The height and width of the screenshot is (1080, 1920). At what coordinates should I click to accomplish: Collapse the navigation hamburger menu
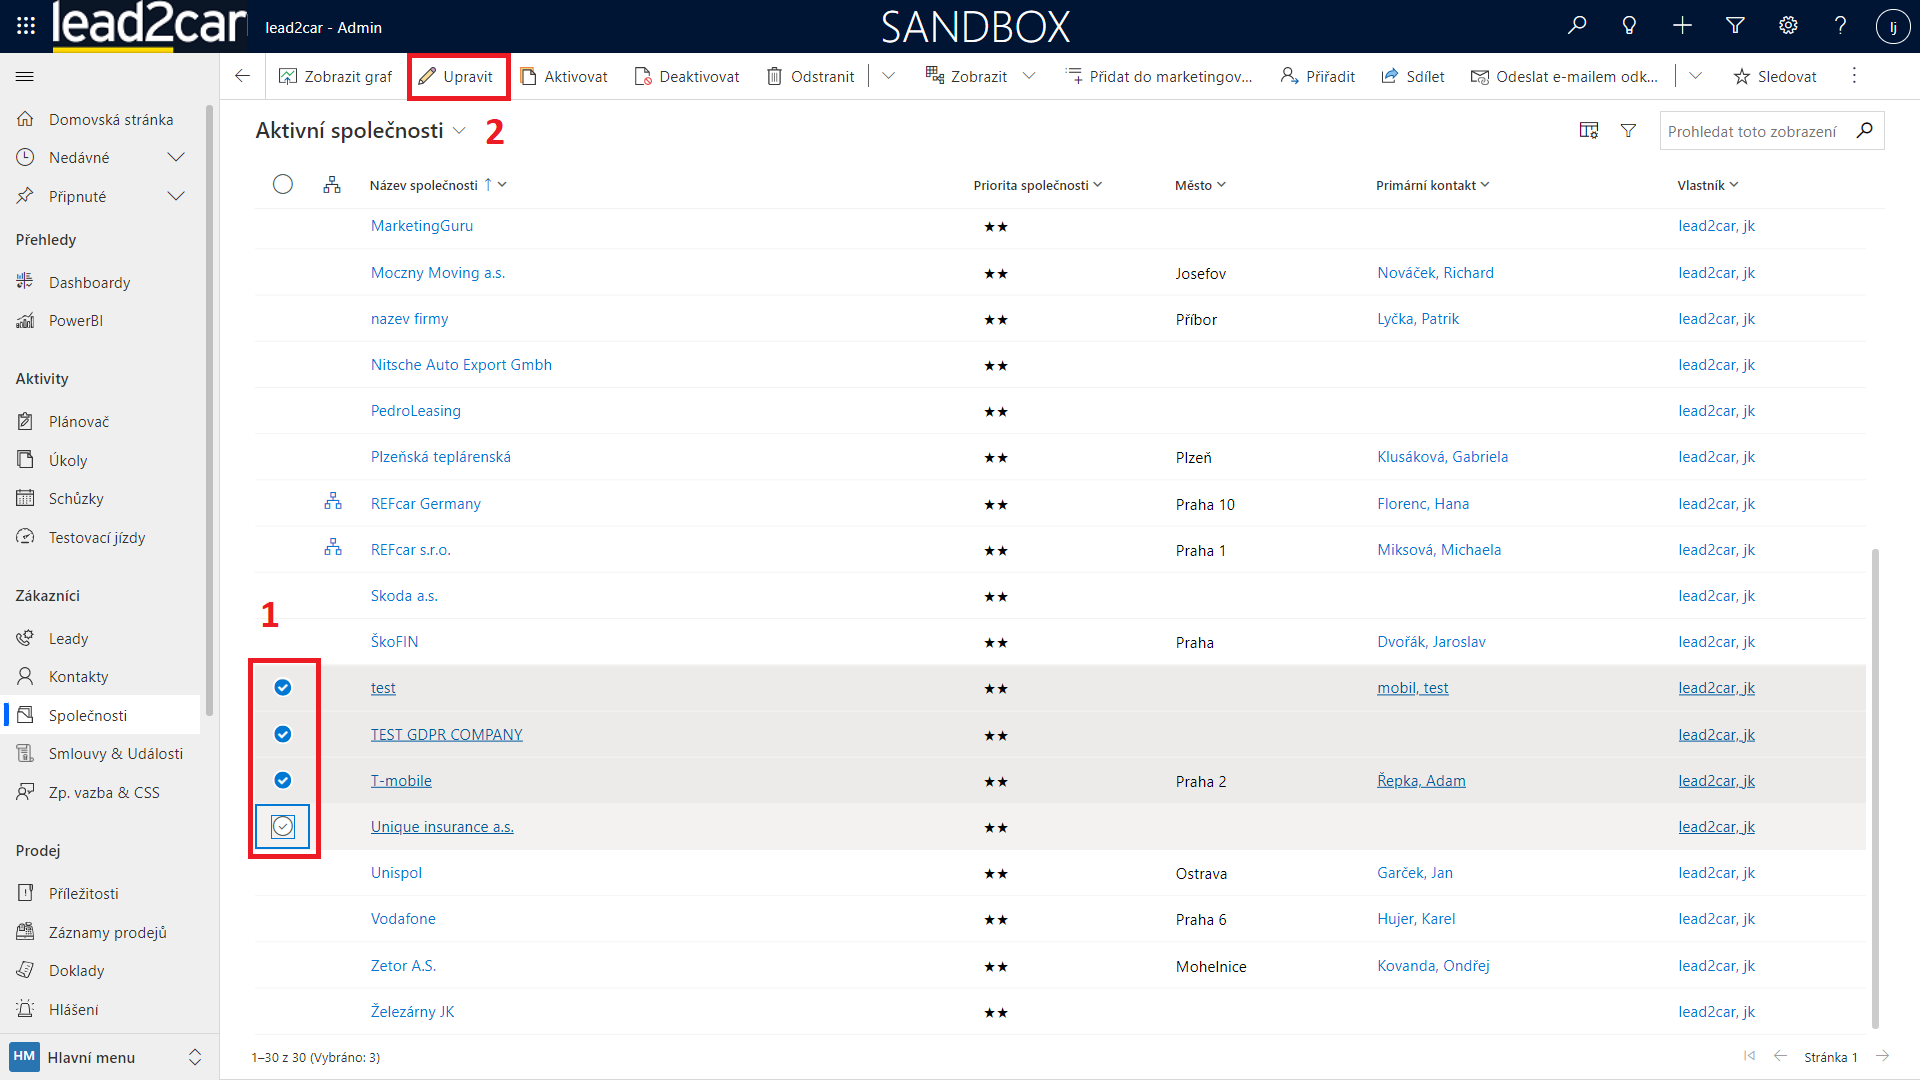click(x=25, y=77)
